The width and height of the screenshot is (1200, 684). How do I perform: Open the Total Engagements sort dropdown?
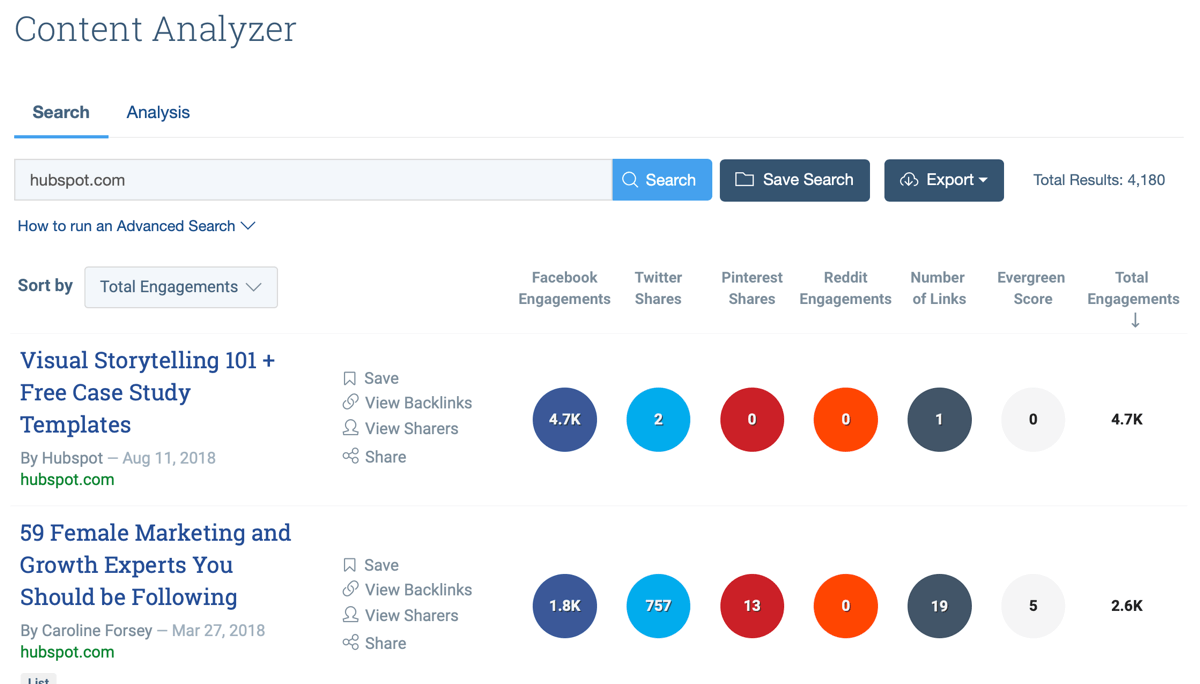click(x=181, y=287)
